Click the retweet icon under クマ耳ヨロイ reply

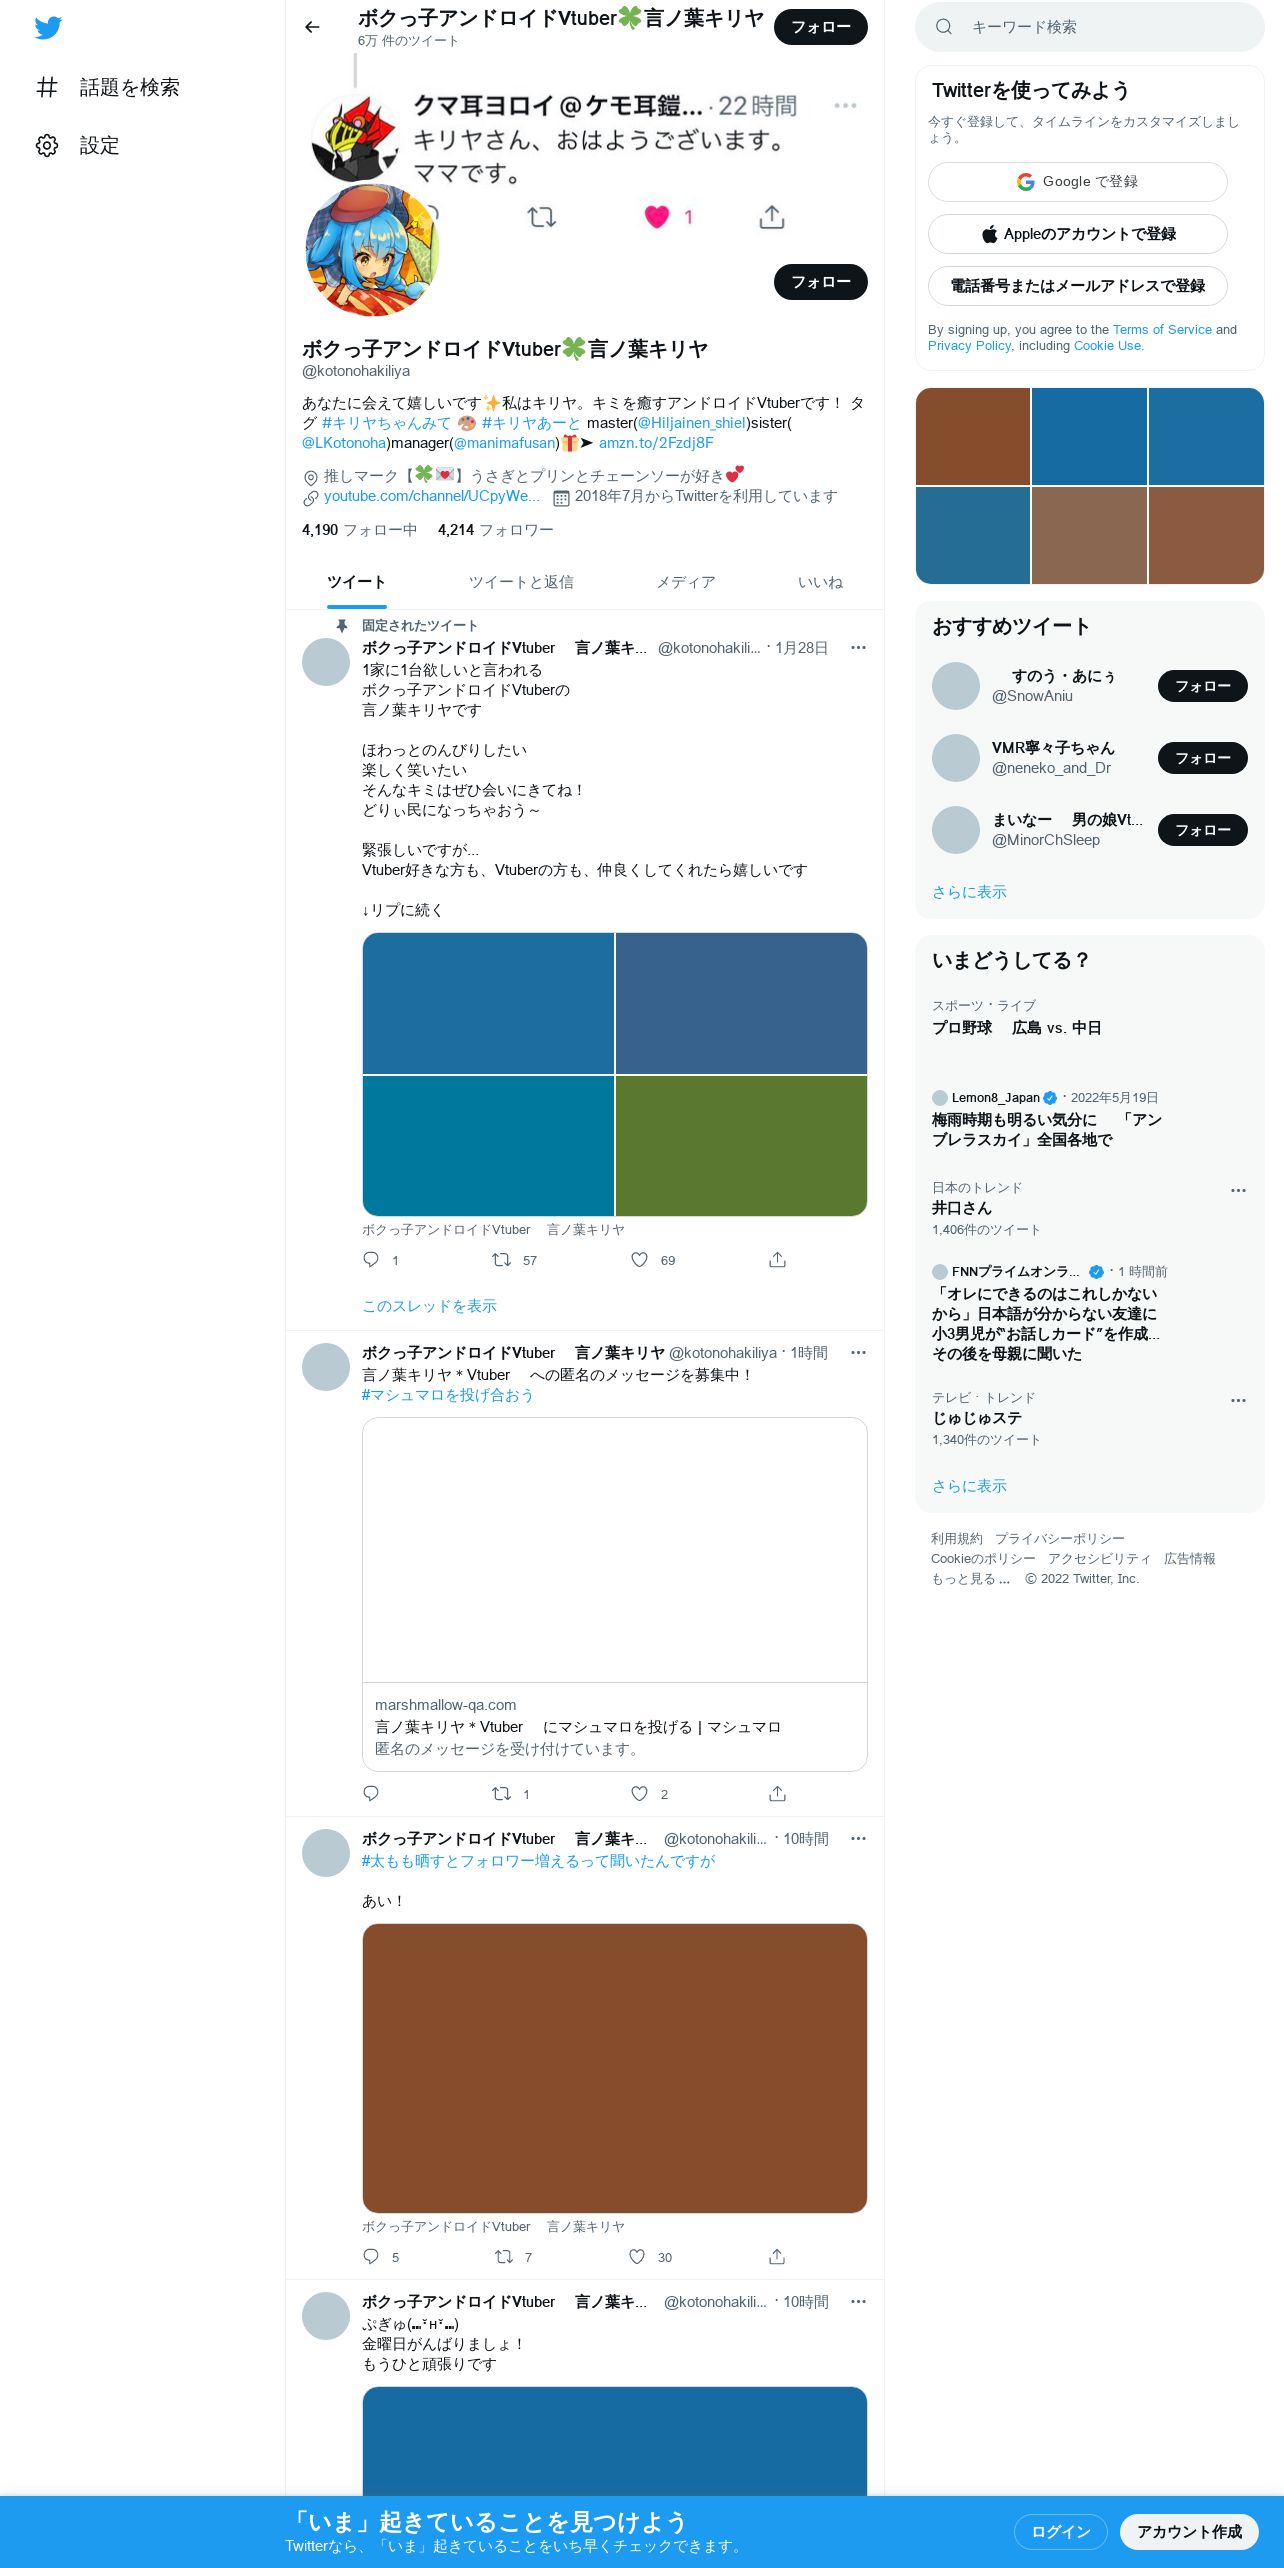542,217
